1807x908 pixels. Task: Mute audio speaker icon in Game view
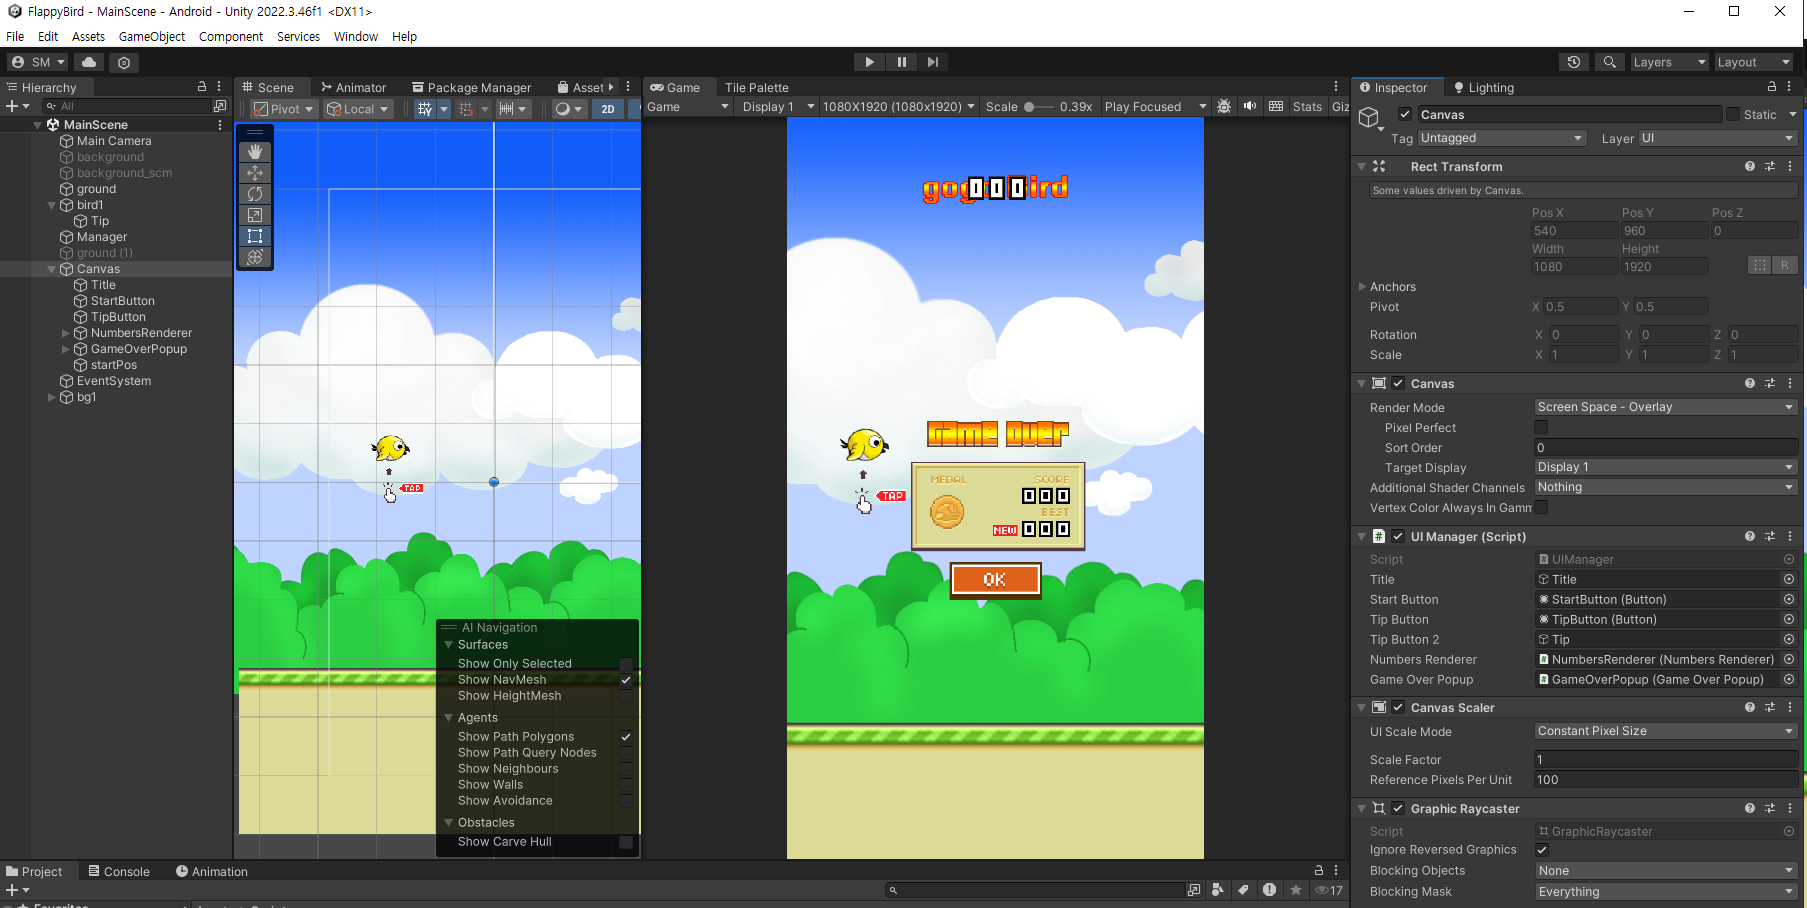(x=1250, y=106)
